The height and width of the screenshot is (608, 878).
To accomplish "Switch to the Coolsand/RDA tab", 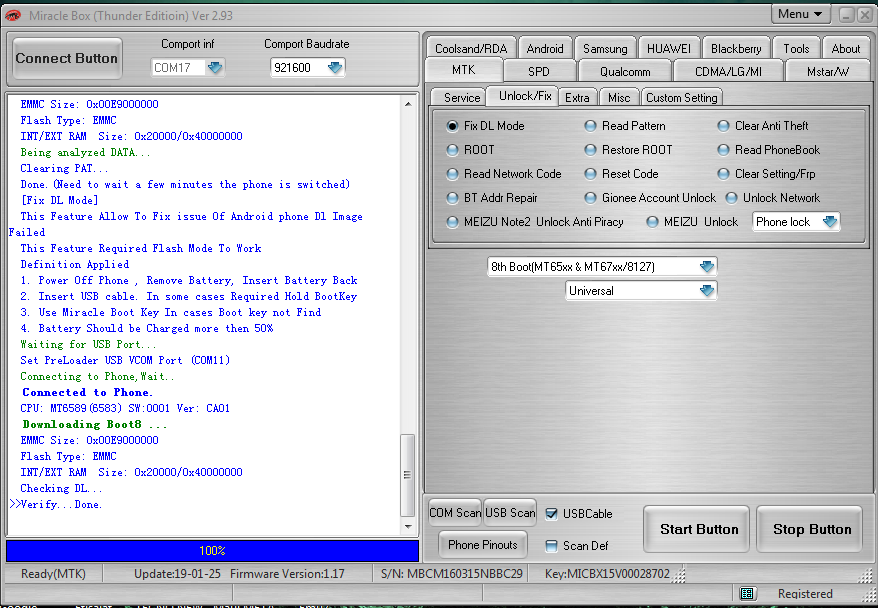I will (x=471, y=49).
